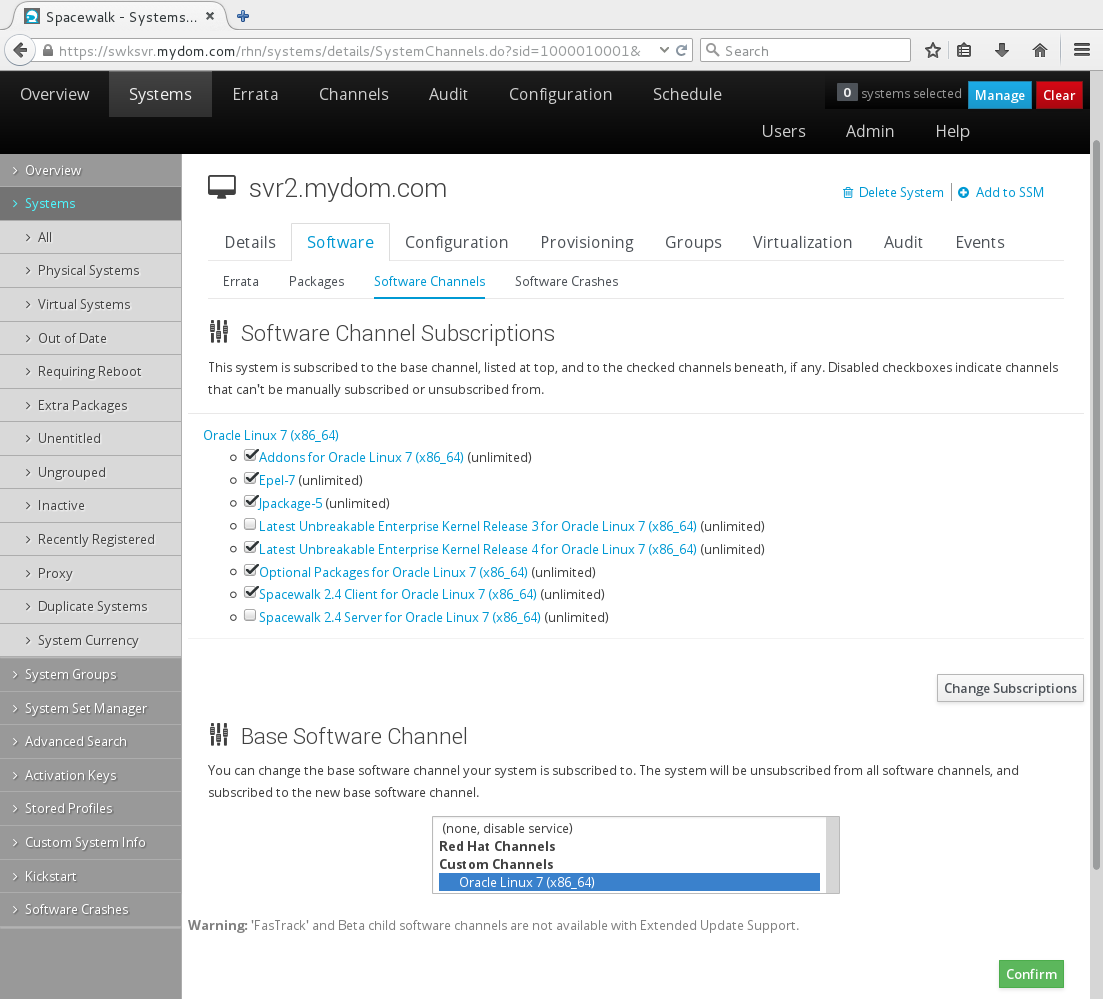Open the Packages sub-tab
This screenshot has width=1103, height=999.
coord(317,281)
